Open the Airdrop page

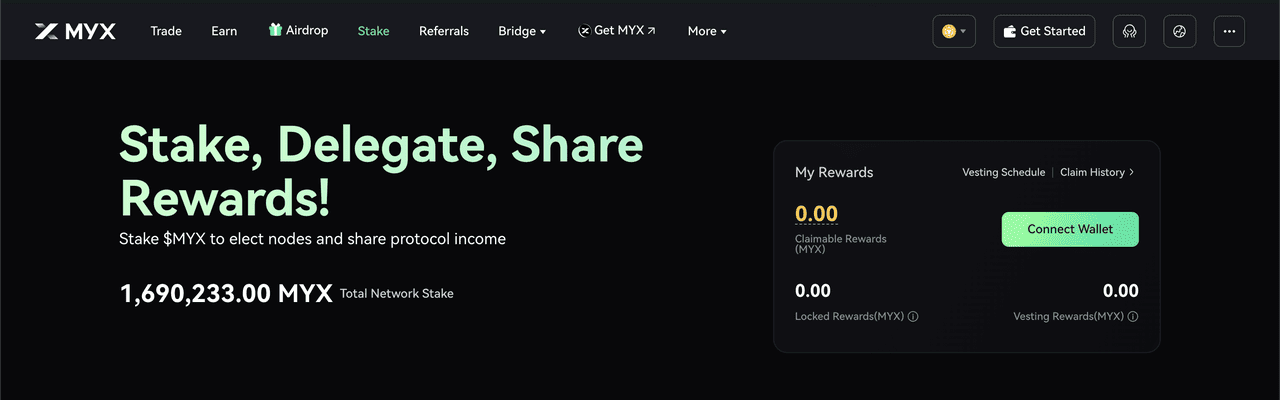(x=298, y=31)
